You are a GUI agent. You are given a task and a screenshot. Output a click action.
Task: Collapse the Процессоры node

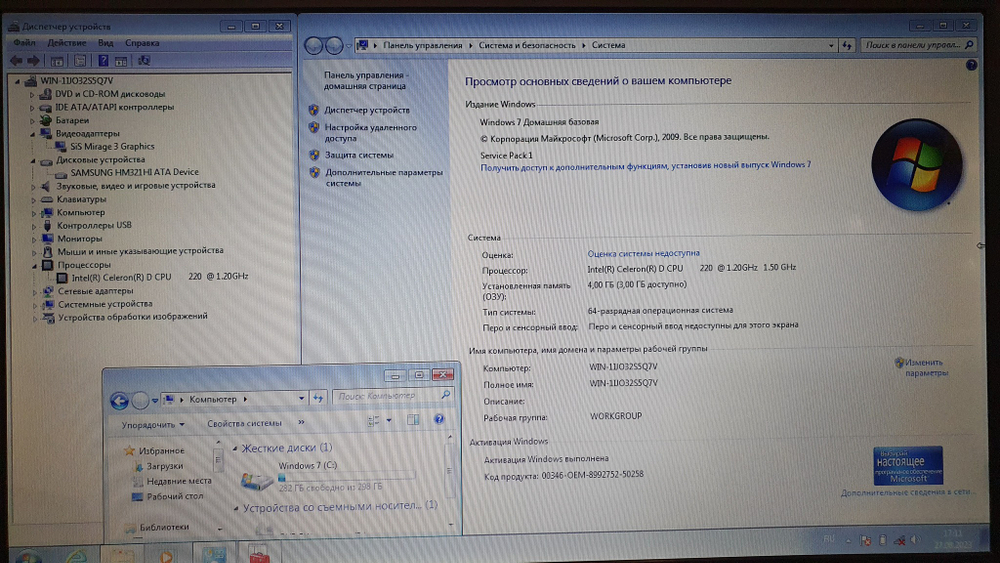pos(34,265)
